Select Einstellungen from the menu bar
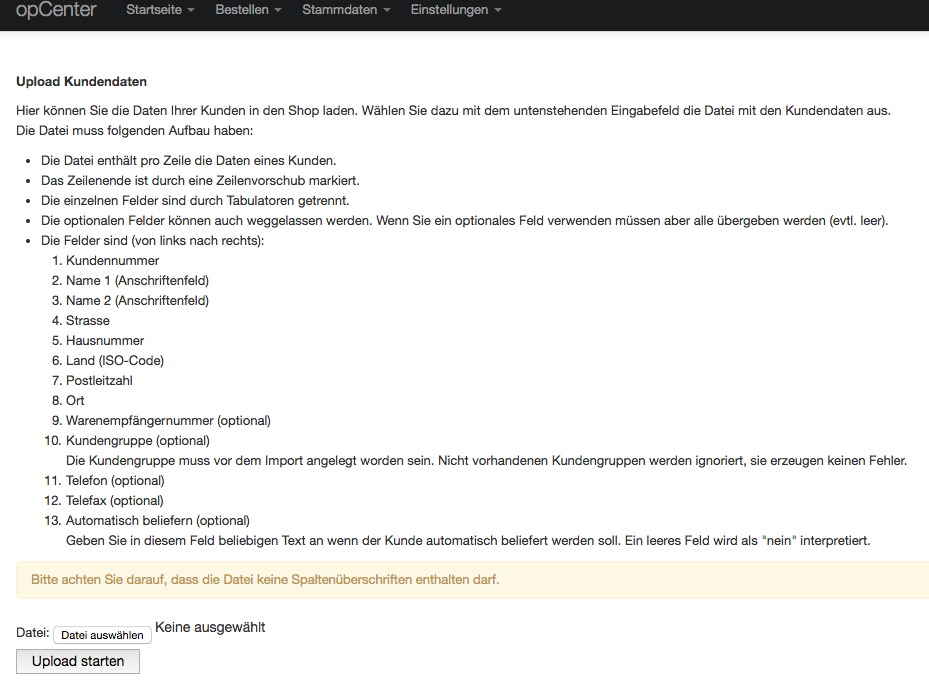The height and width of the screenshot is (686, 929). (450, 11)
